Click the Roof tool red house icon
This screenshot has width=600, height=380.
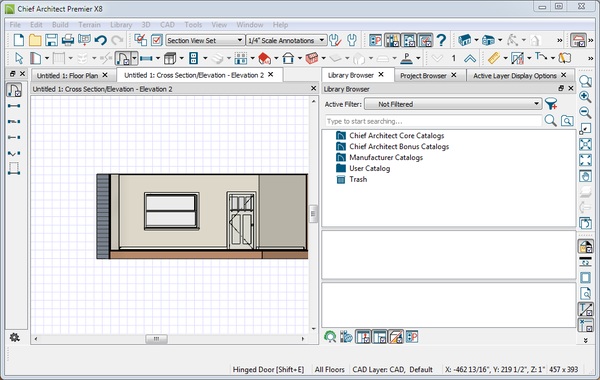pos(264,59)
